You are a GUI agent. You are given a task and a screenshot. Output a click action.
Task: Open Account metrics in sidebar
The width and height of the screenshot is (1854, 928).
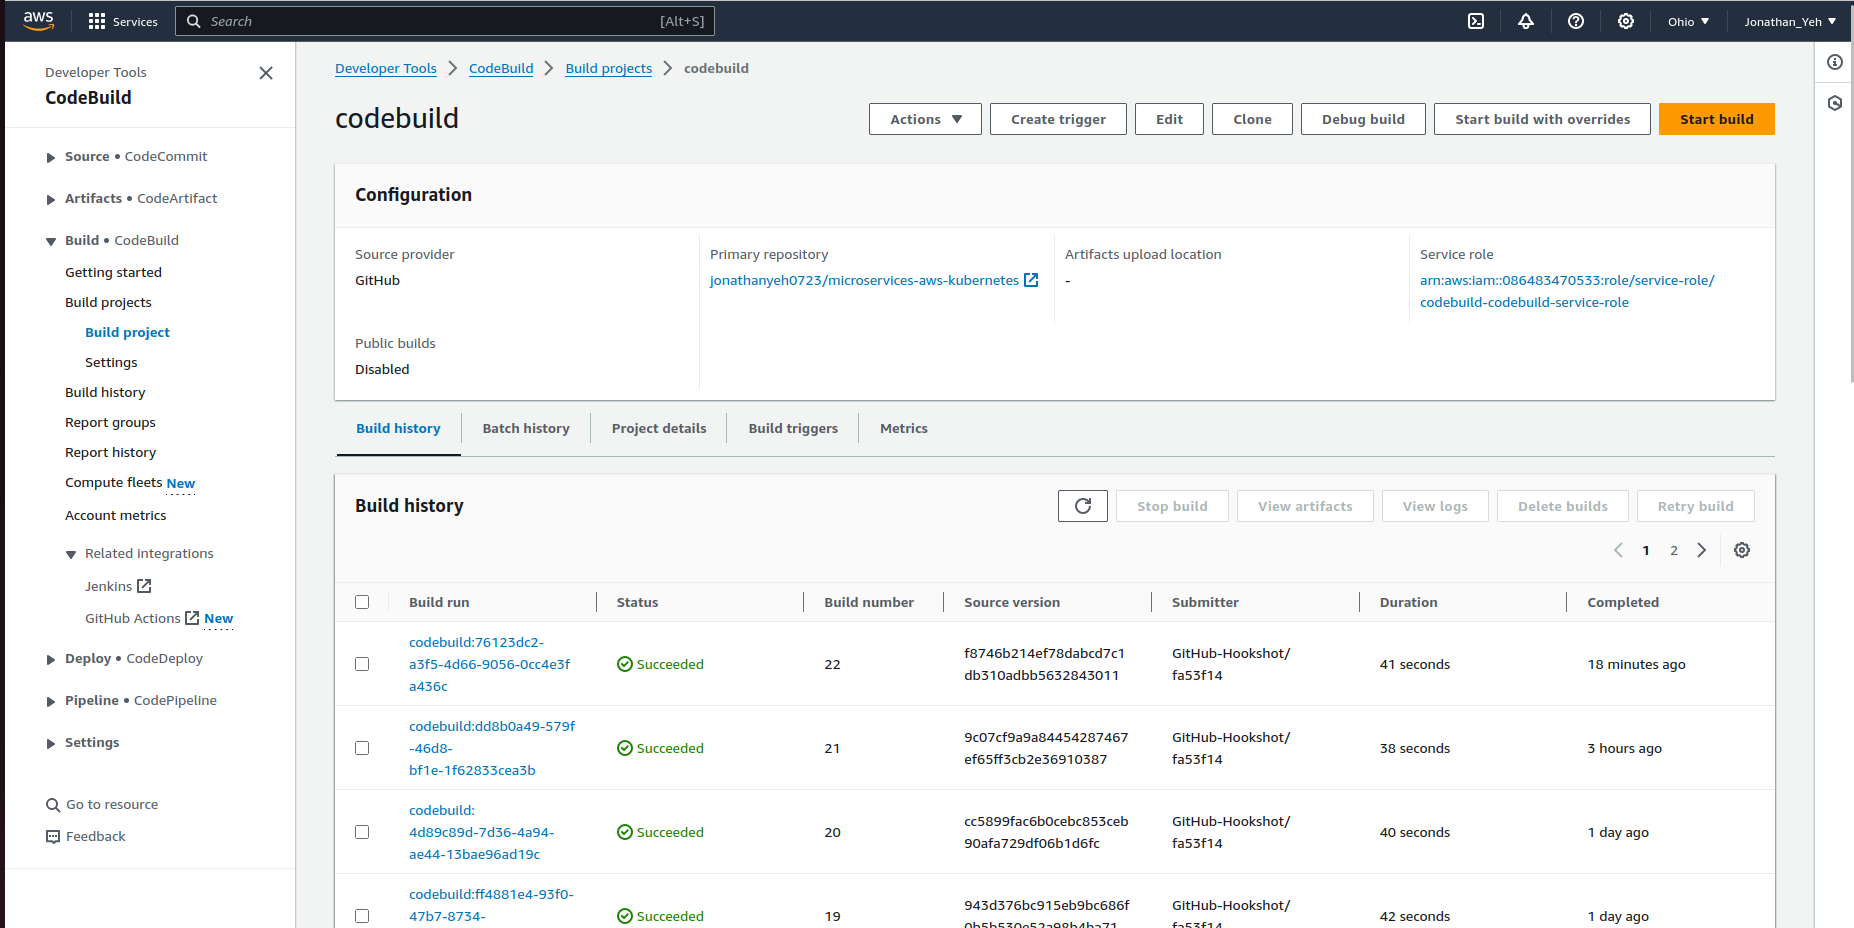pos(116,515)
